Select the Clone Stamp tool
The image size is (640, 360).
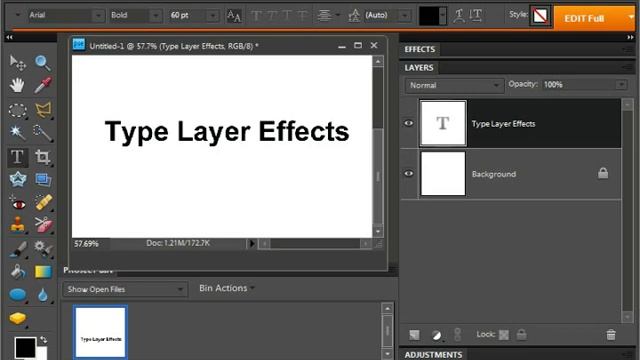point(18,225)
